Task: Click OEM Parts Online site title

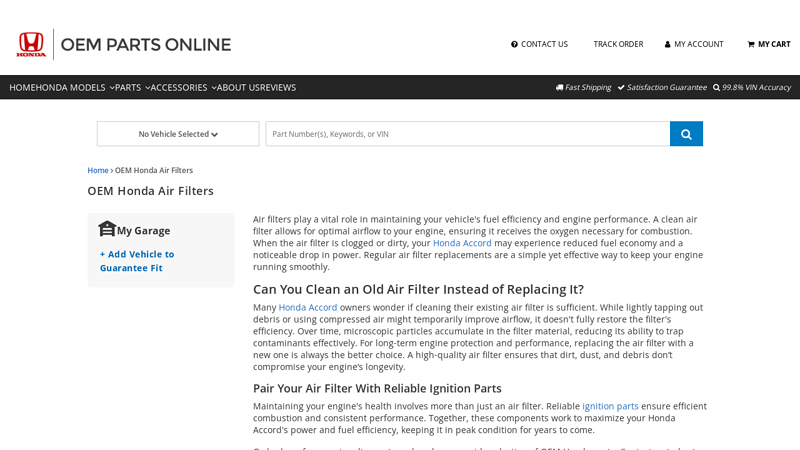Action: point(146,44)
